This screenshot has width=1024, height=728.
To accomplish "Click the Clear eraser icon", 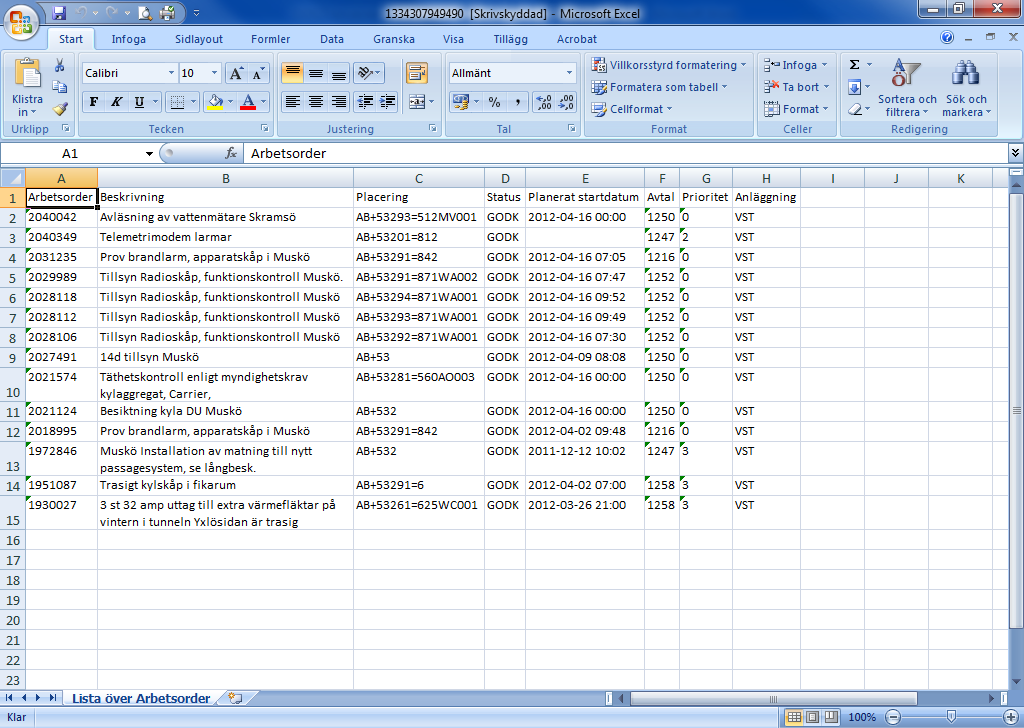I will pyautogui.click(x=854, y=109).
